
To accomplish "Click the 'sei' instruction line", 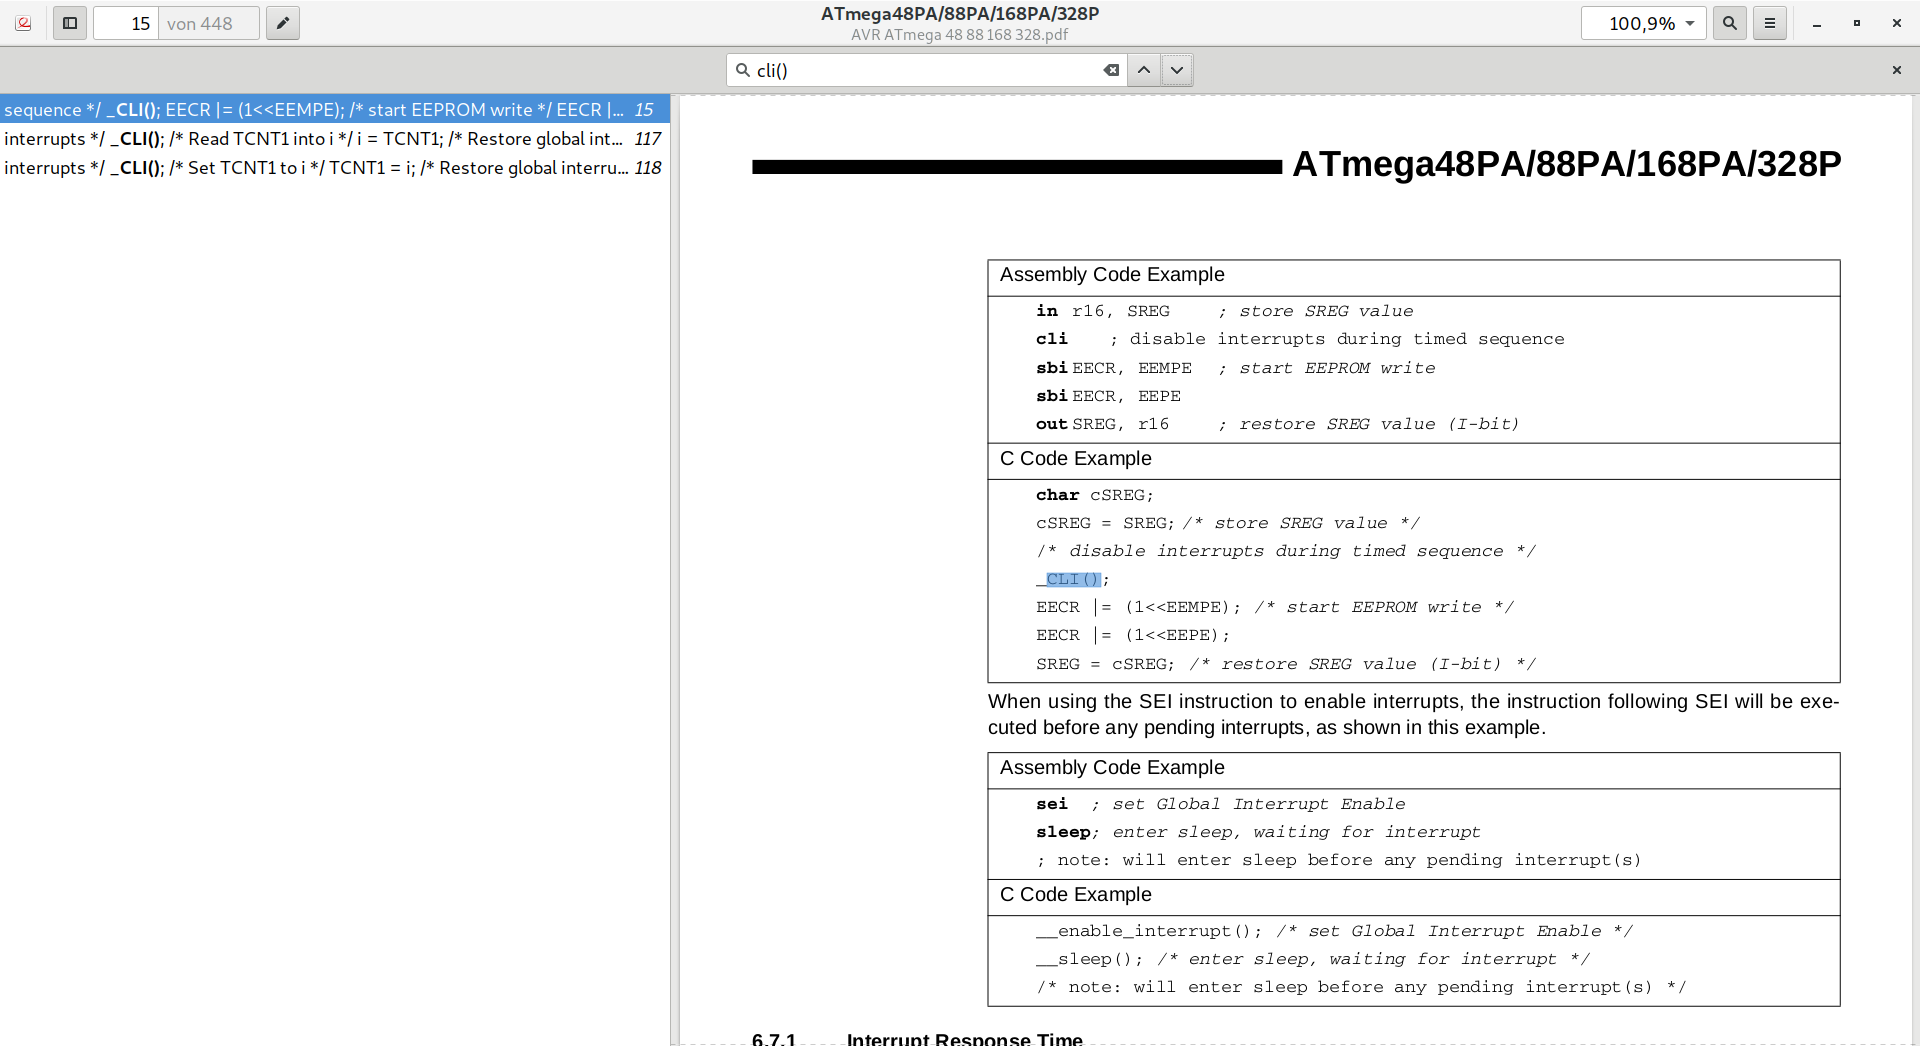I will [x=1220, y=804].
